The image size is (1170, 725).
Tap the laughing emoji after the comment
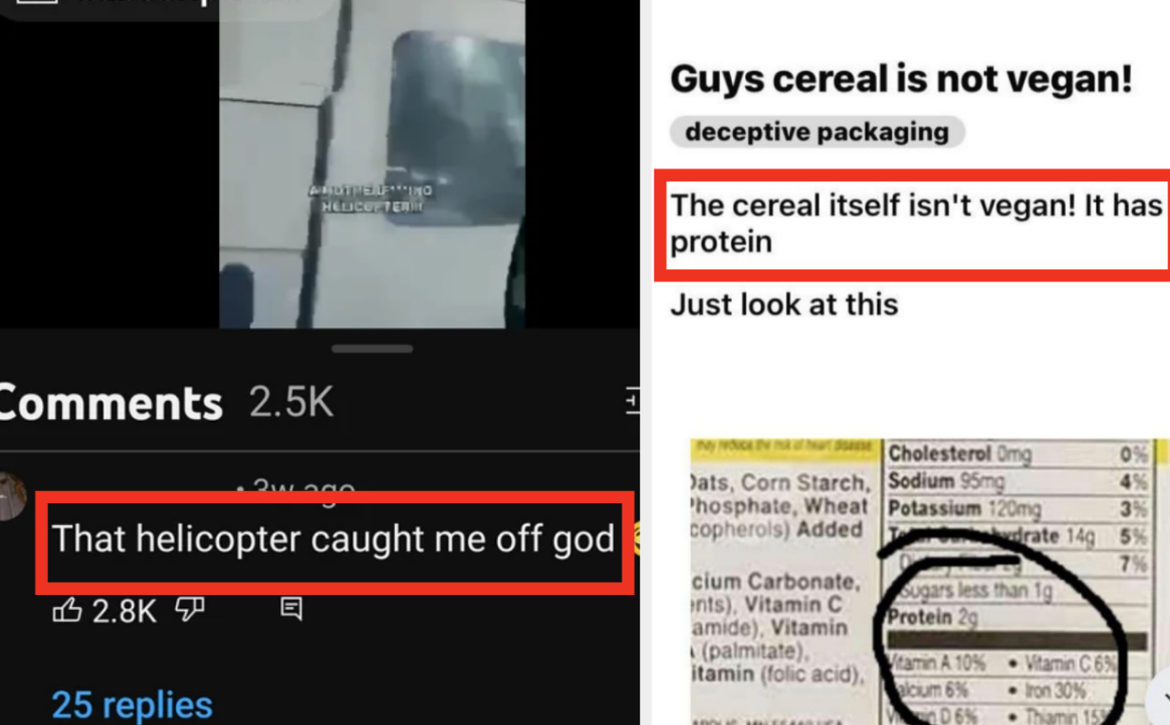point(636,539)
